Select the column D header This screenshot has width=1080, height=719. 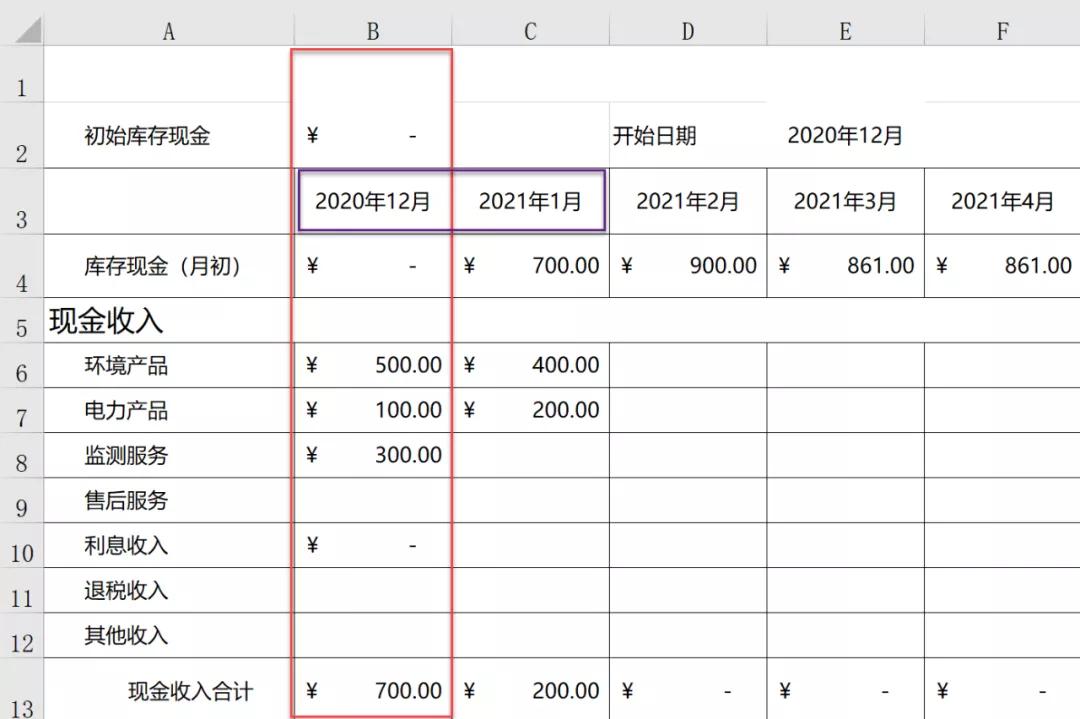(x=687, y=32)
